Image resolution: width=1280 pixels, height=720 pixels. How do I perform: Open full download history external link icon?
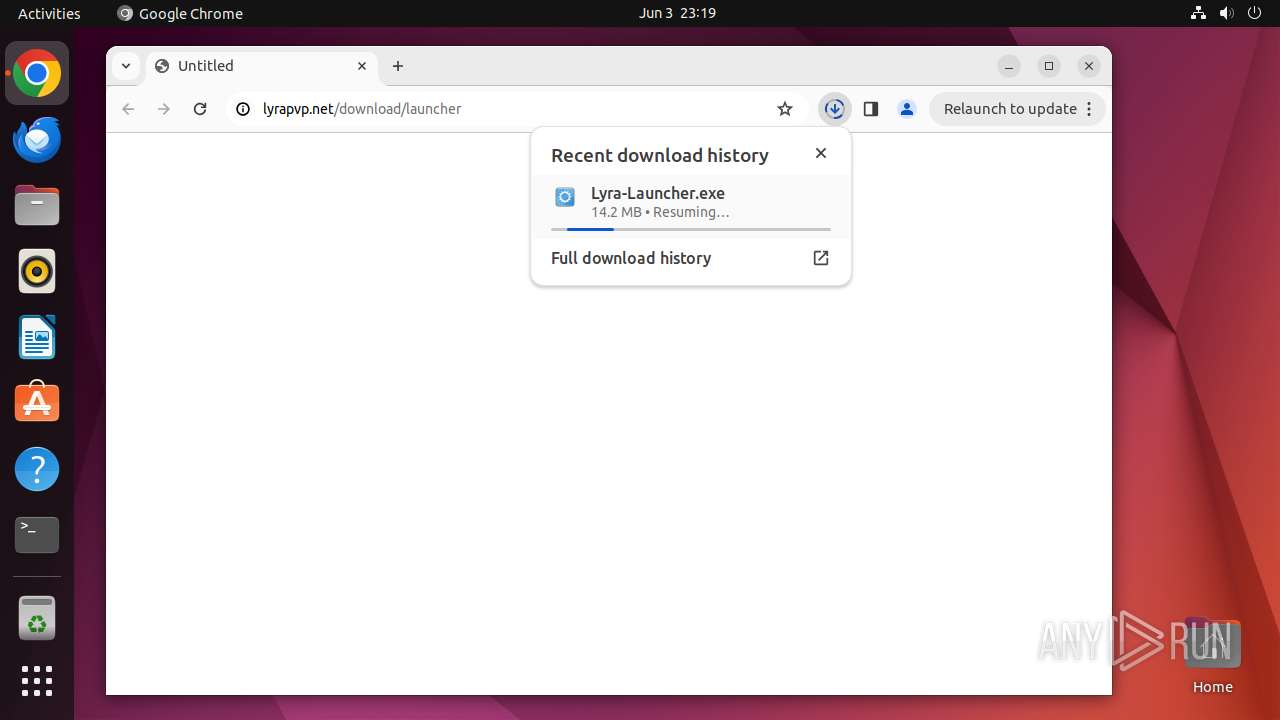tap(821, 258)
